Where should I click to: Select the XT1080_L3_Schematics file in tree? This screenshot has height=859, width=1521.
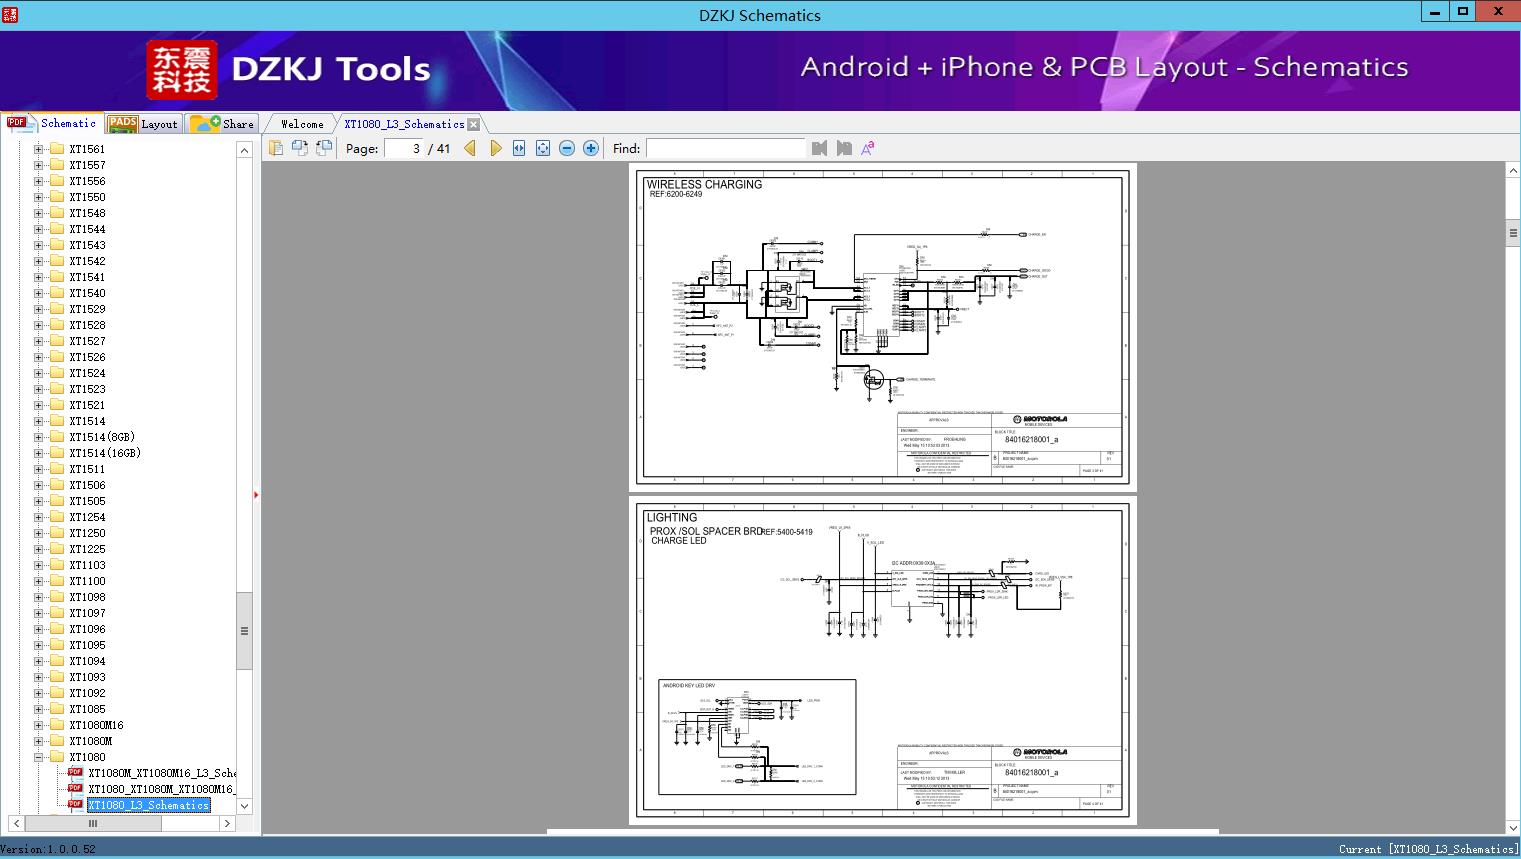point(149,805)
